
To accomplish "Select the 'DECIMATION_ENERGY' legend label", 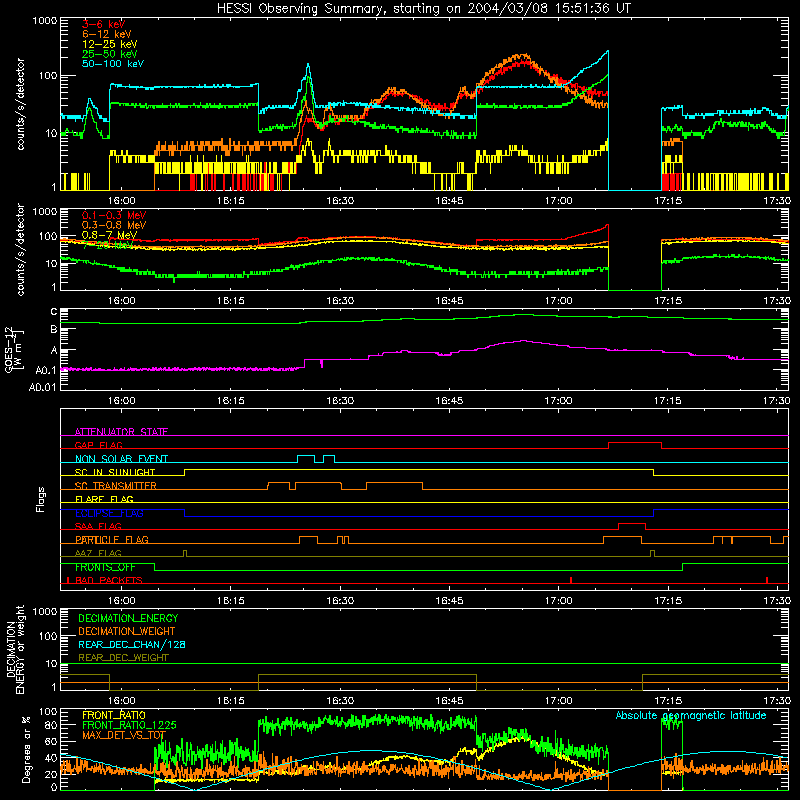I will point(128,618).
